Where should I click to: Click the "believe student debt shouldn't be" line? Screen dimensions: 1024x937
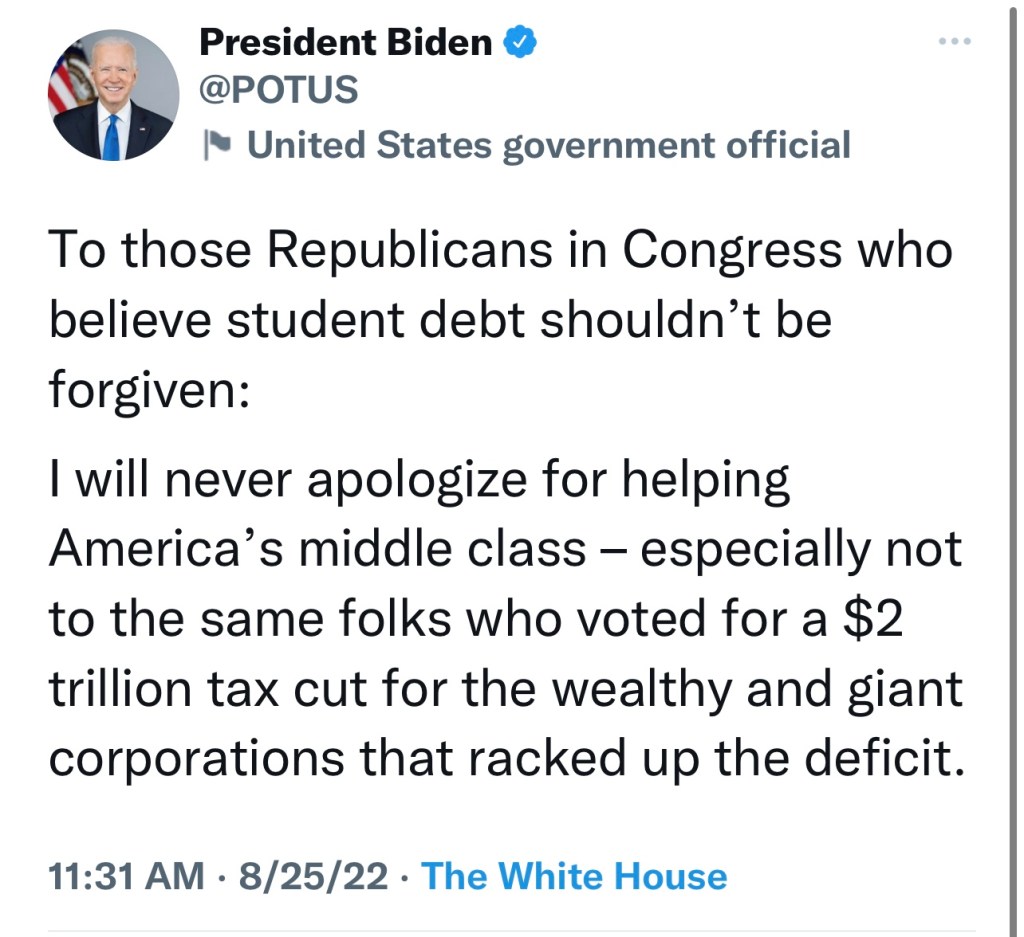pos(440,321)
